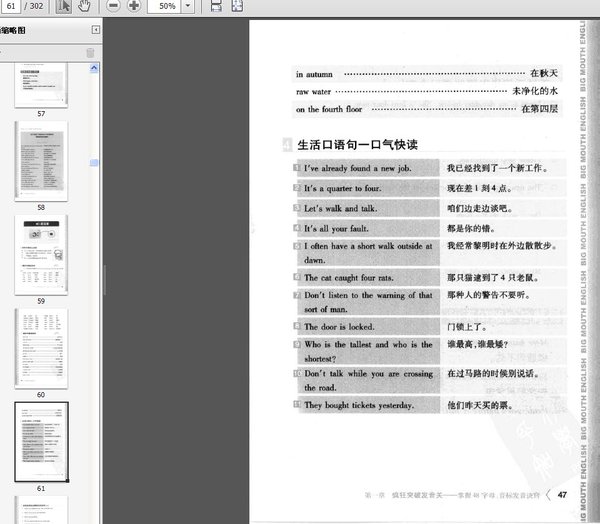Viewport: 600px width, 524px height.
Task: Click the heading 生活口语句一口气快读
Action: [357, 145]
